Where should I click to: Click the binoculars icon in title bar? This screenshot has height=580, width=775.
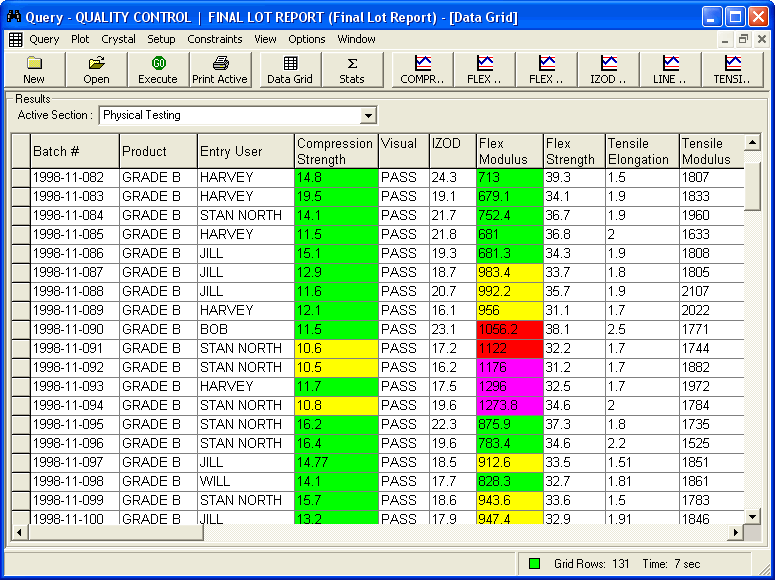coord(13,17)
